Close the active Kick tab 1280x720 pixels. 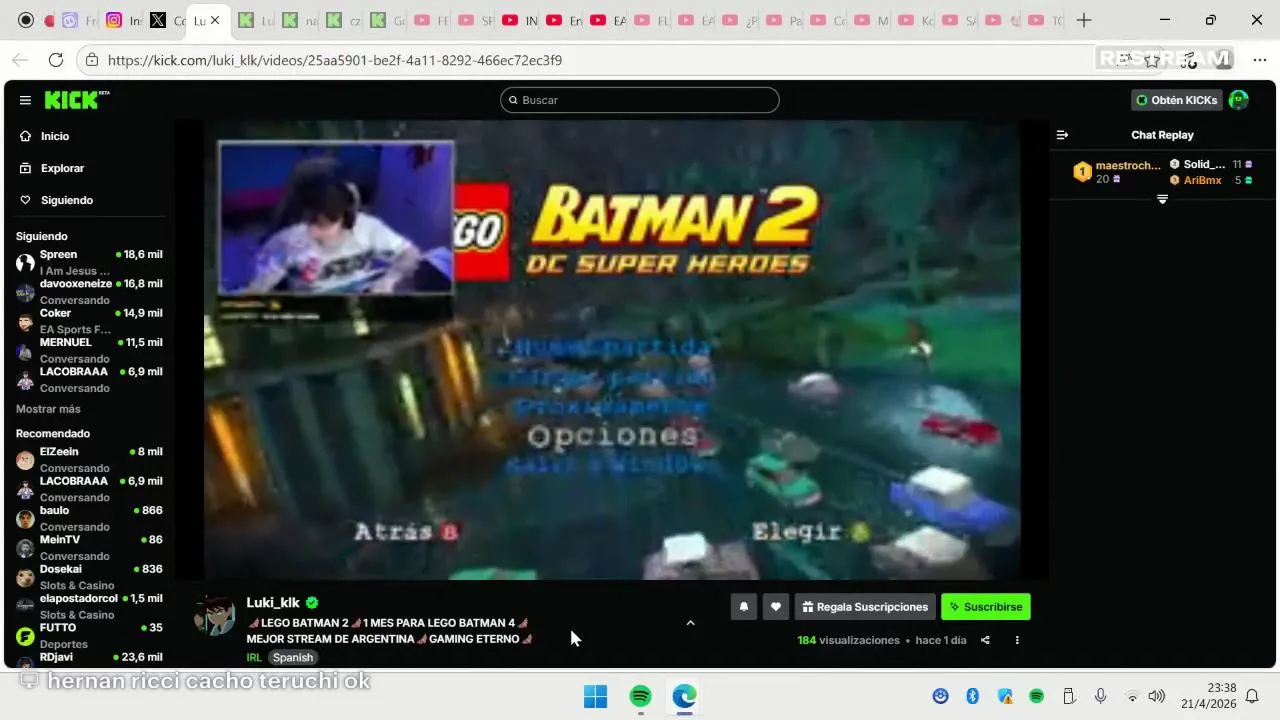(214, 20)
